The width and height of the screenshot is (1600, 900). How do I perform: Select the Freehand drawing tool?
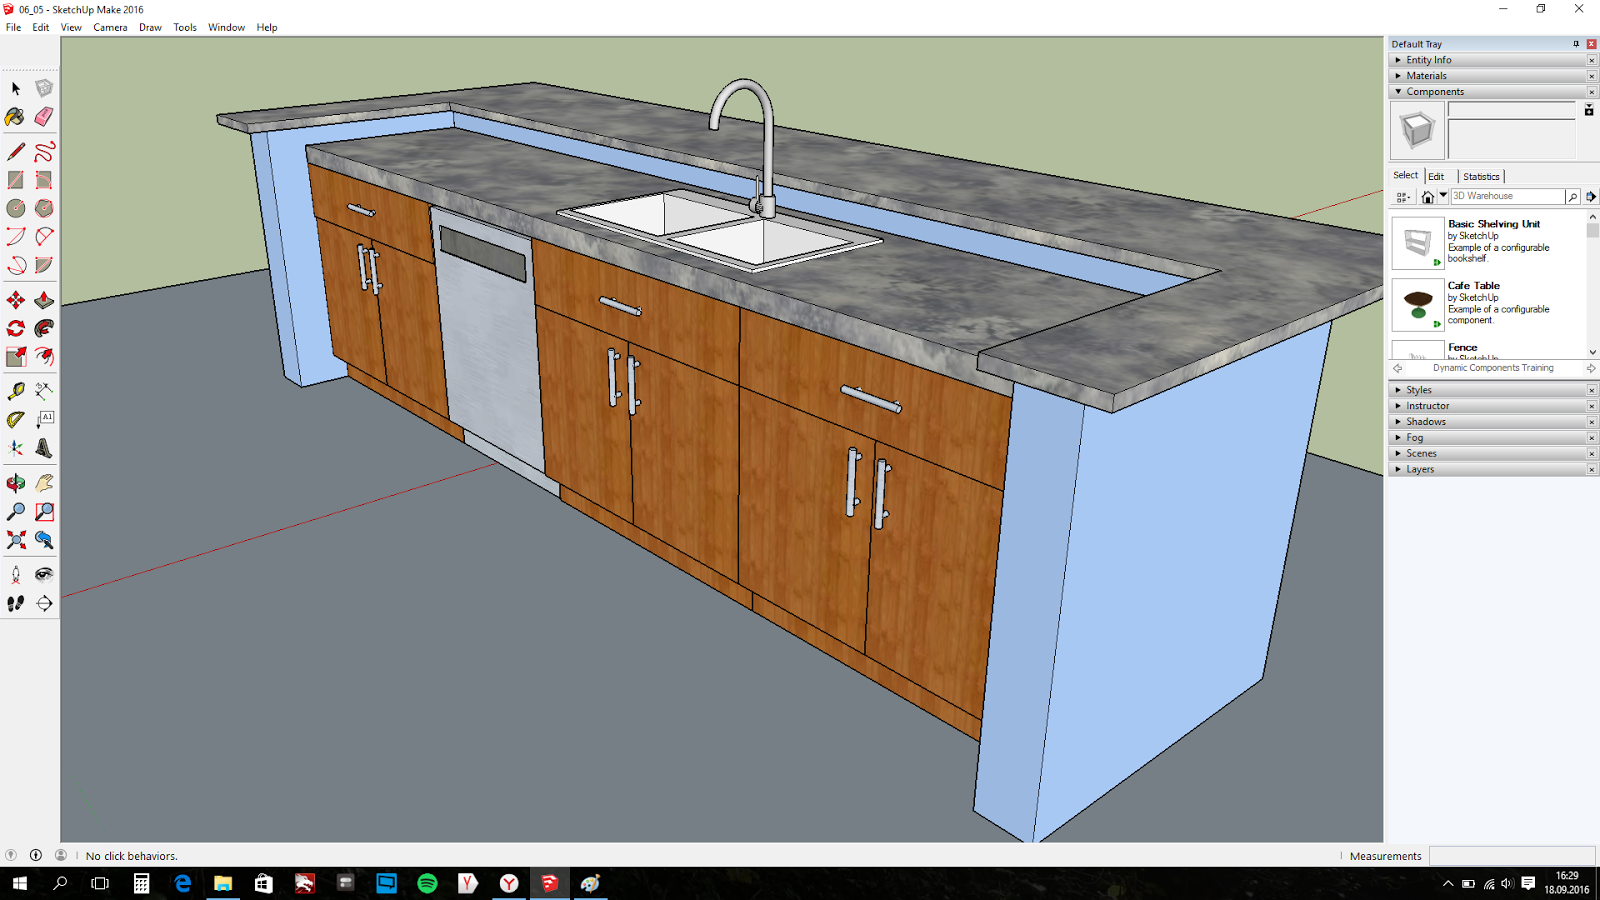(x=44, y=152)
